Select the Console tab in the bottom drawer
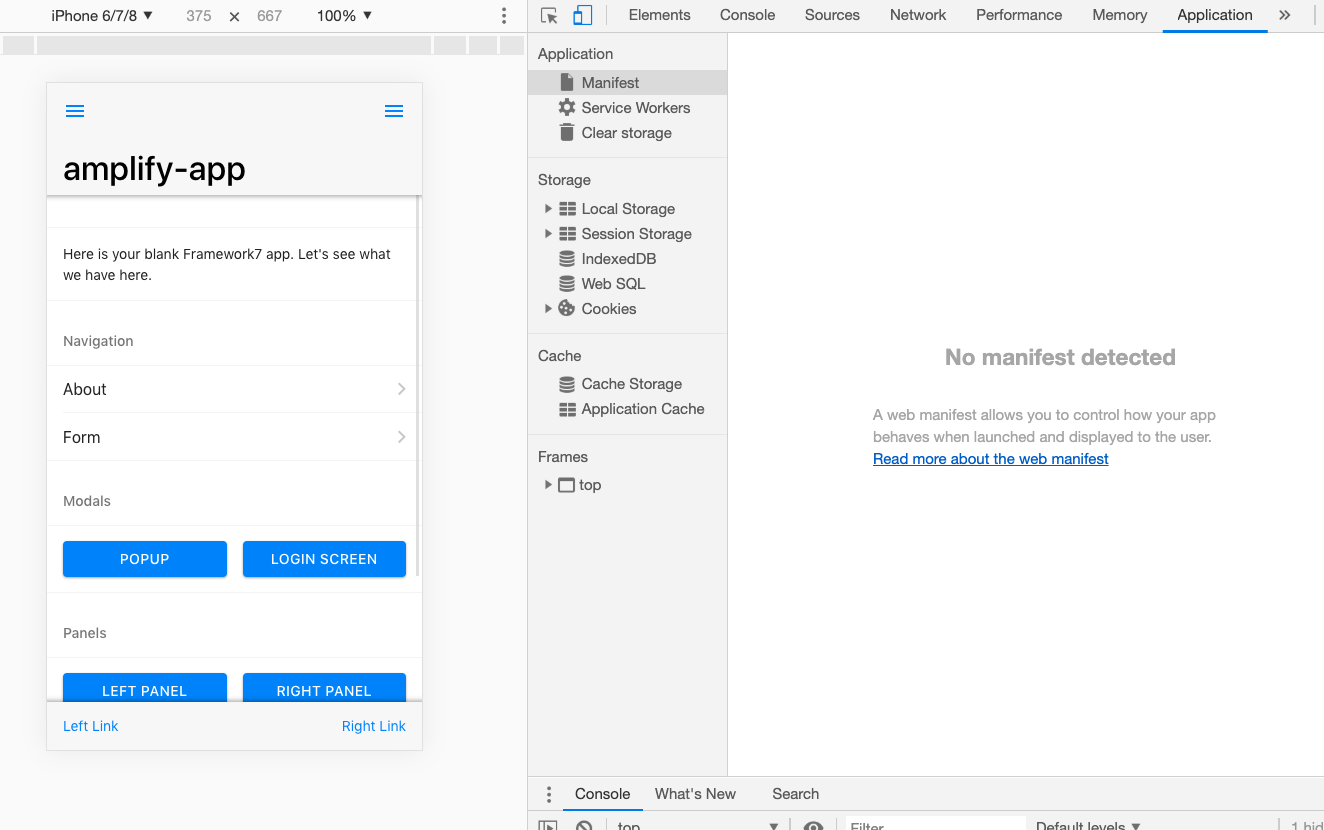 [x=602, y=794]
